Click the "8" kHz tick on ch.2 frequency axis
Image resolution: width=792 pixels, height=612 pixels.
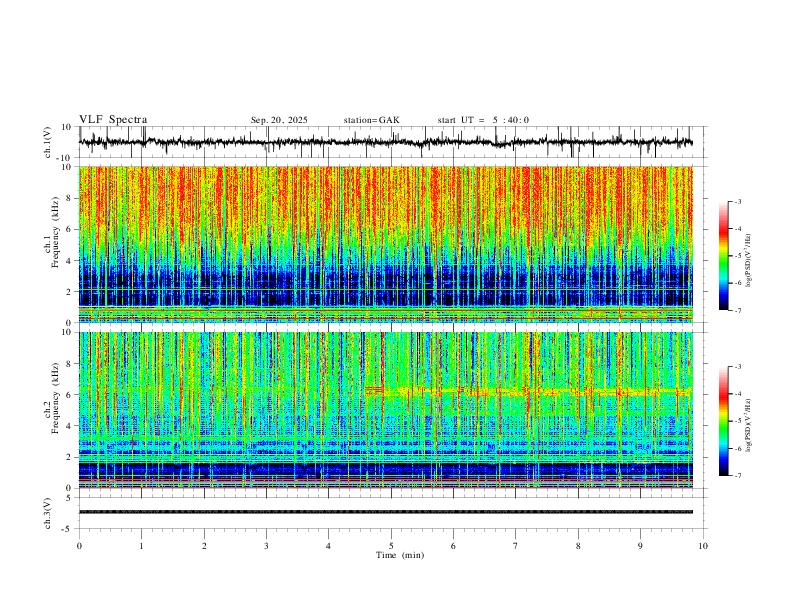[70, 364]
